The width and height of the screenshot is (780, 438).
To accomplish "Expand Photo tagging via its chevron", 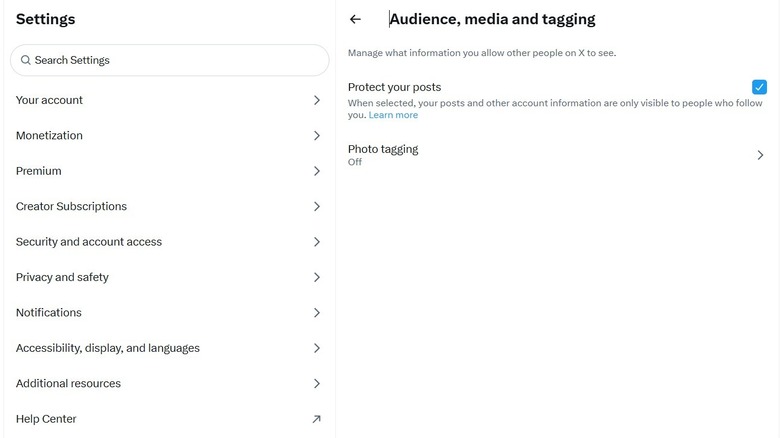I will [x=760, y=155].
